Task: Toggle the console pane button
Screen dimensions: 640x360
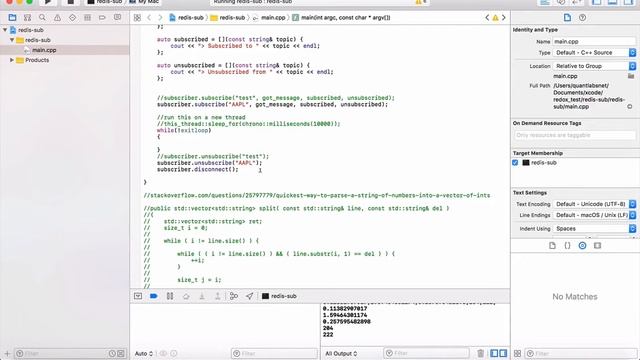Action: coord(503,353)
